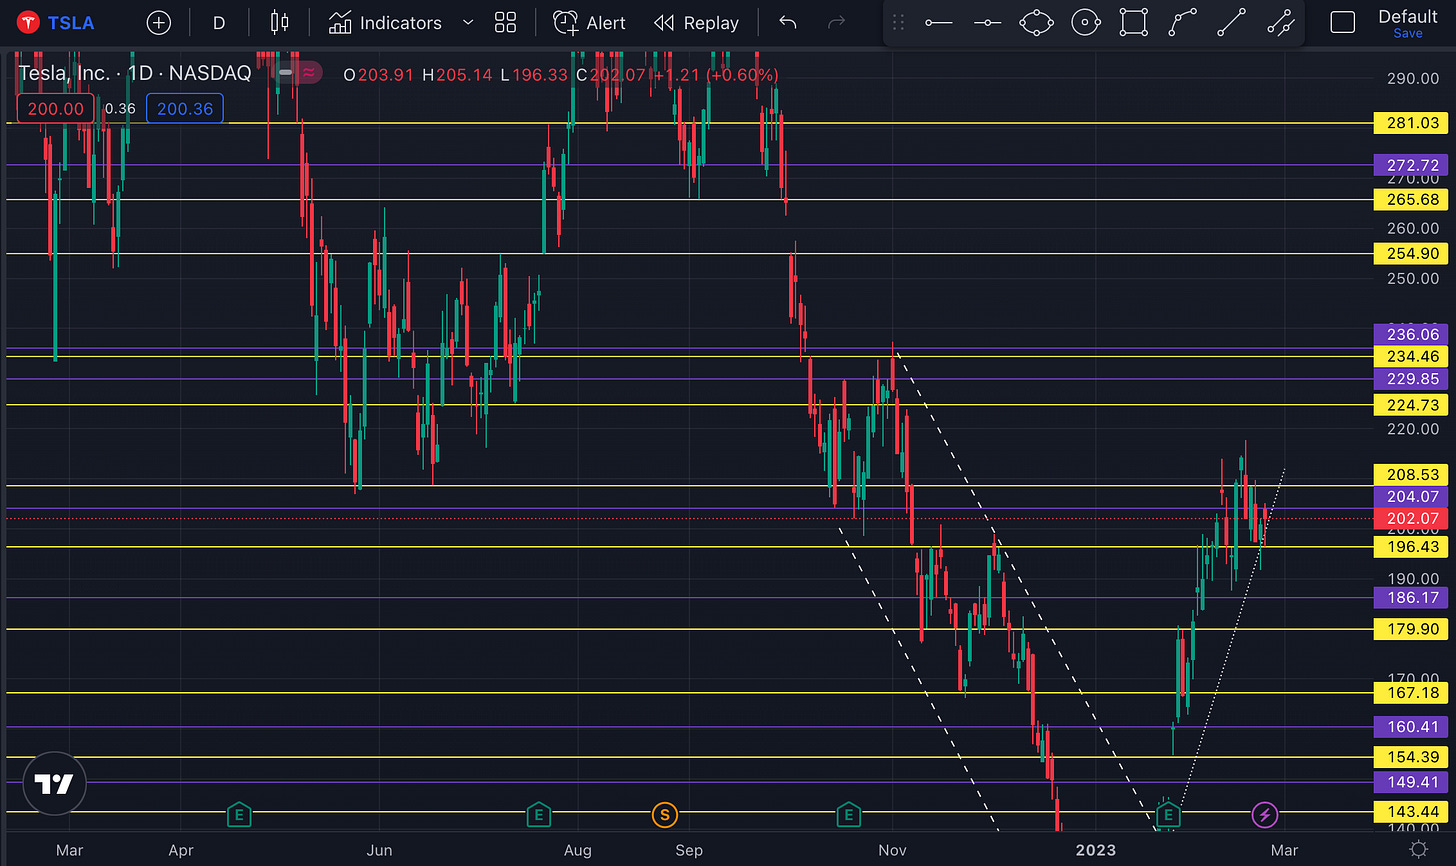This screenshot has height=866, width=1456.
Task: Undo the last chart action
Action: coord(788,22)
